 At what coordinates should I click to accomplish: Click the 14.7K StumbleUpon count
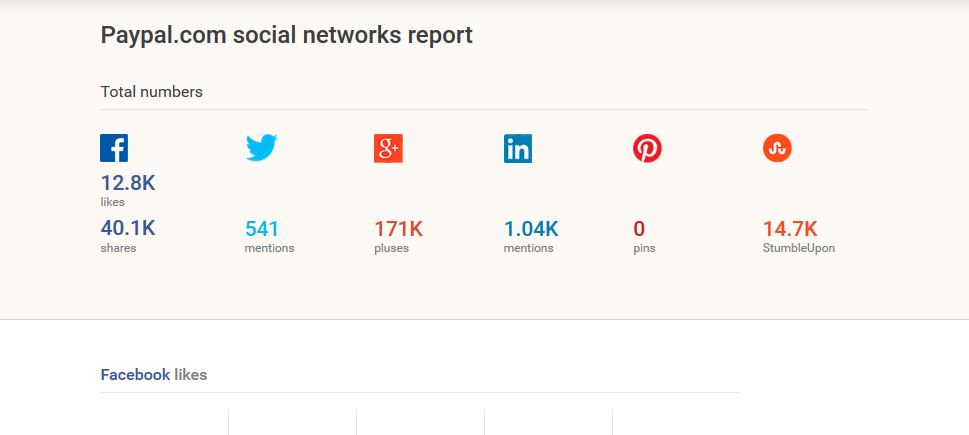[790, 229]
